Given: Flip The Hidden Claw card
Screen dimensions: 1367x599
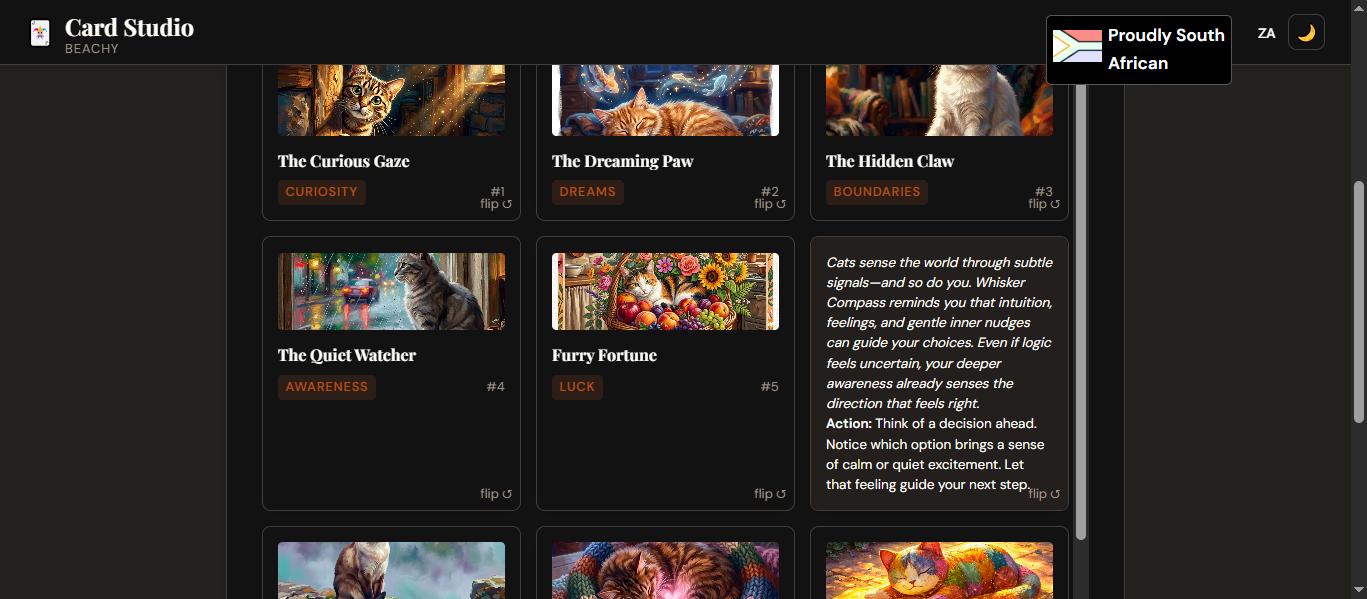Looking at the screenshot, I should click(x=1044, y=204).
